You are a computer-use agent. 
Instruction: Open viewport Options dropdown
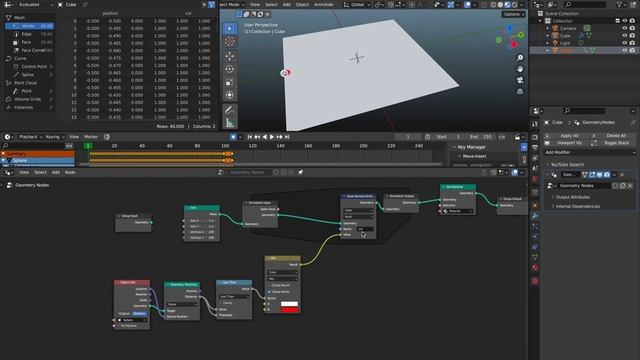pos(513,14)
